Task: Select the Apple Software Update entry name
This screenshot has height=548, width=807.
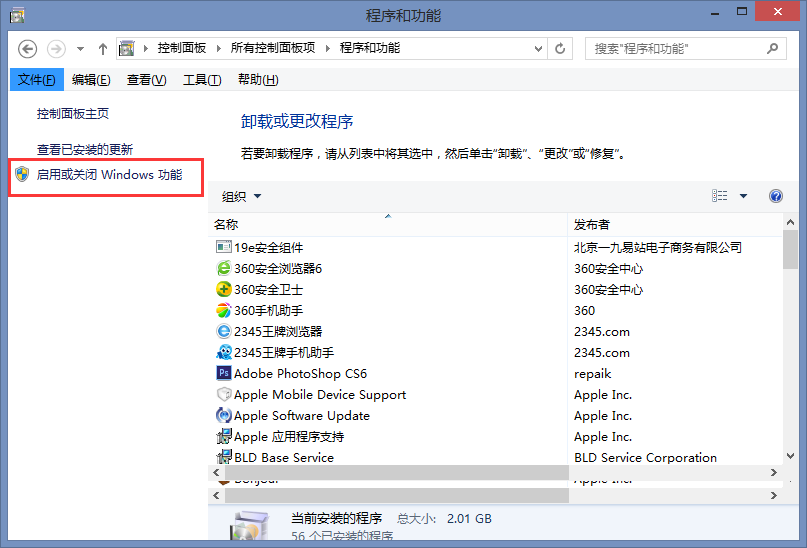Action: coord(302,416)
